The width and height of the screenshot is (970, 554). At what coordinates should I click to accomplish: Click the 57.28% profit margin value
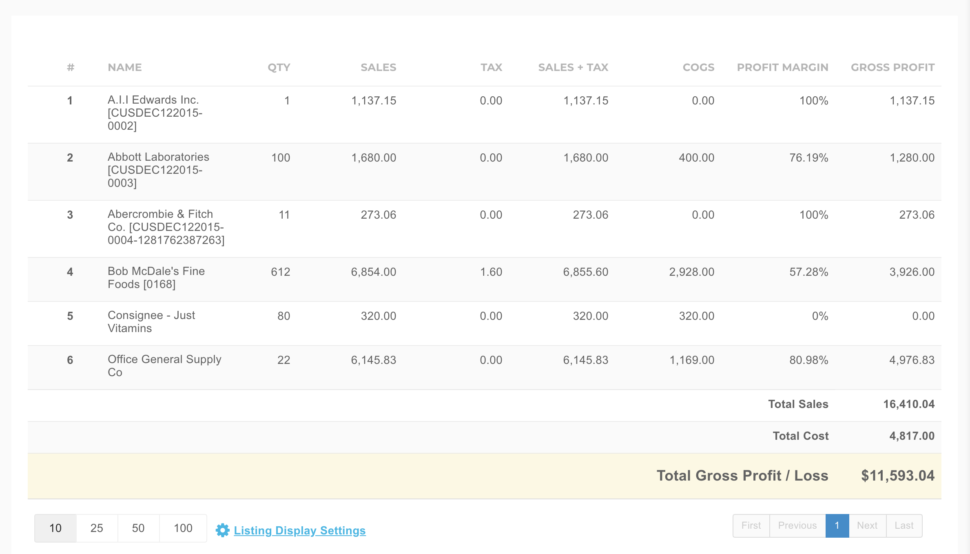809,272
